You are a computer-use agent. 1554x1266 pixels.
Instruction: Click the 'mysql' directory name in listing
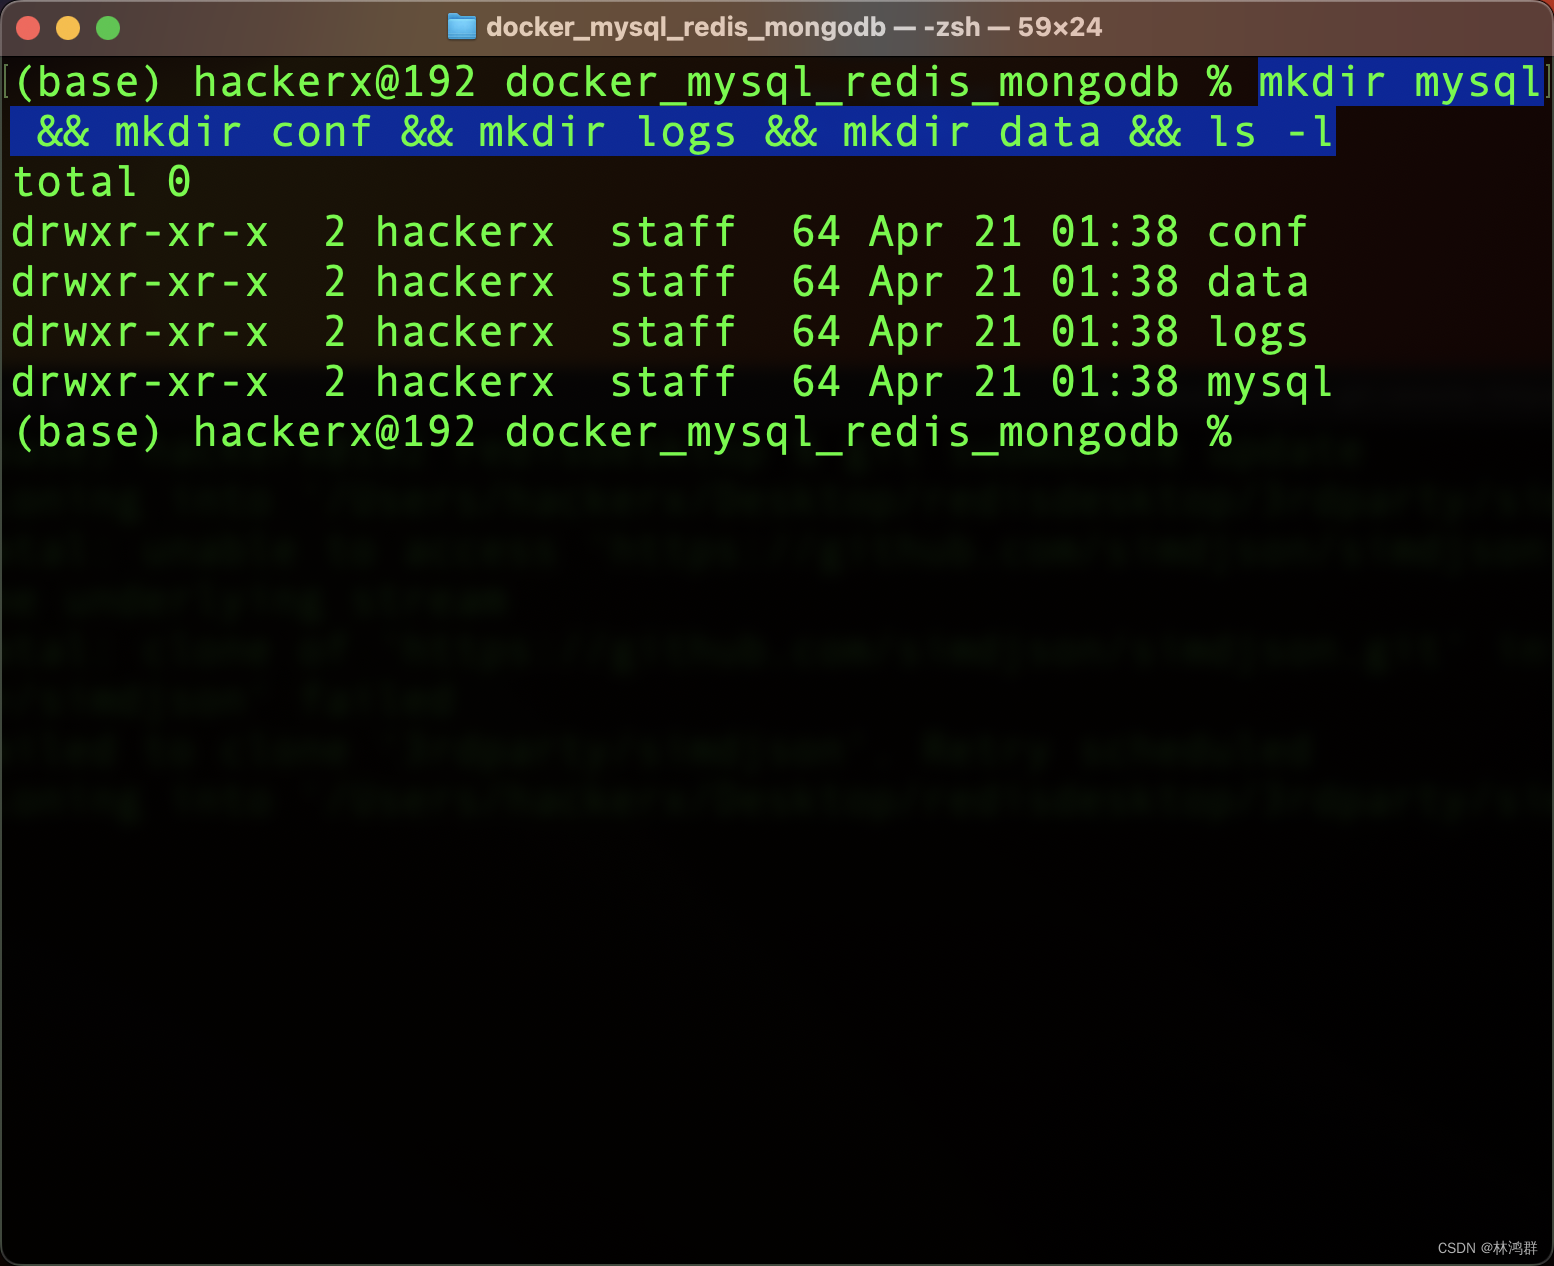pos(1270,382)
